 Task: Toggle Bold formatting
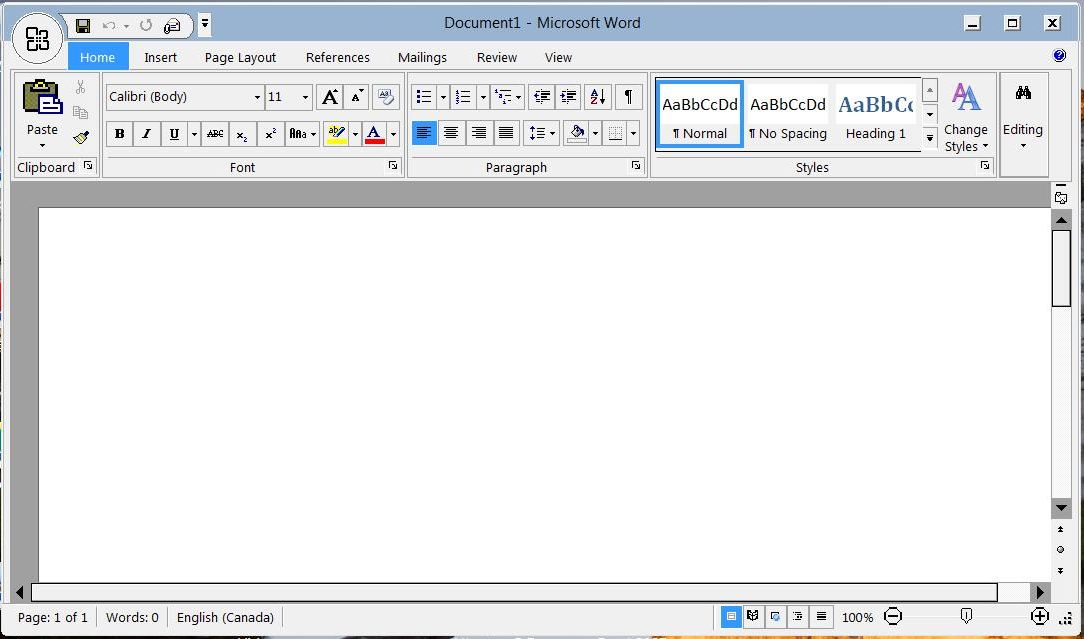pos(120,133)
